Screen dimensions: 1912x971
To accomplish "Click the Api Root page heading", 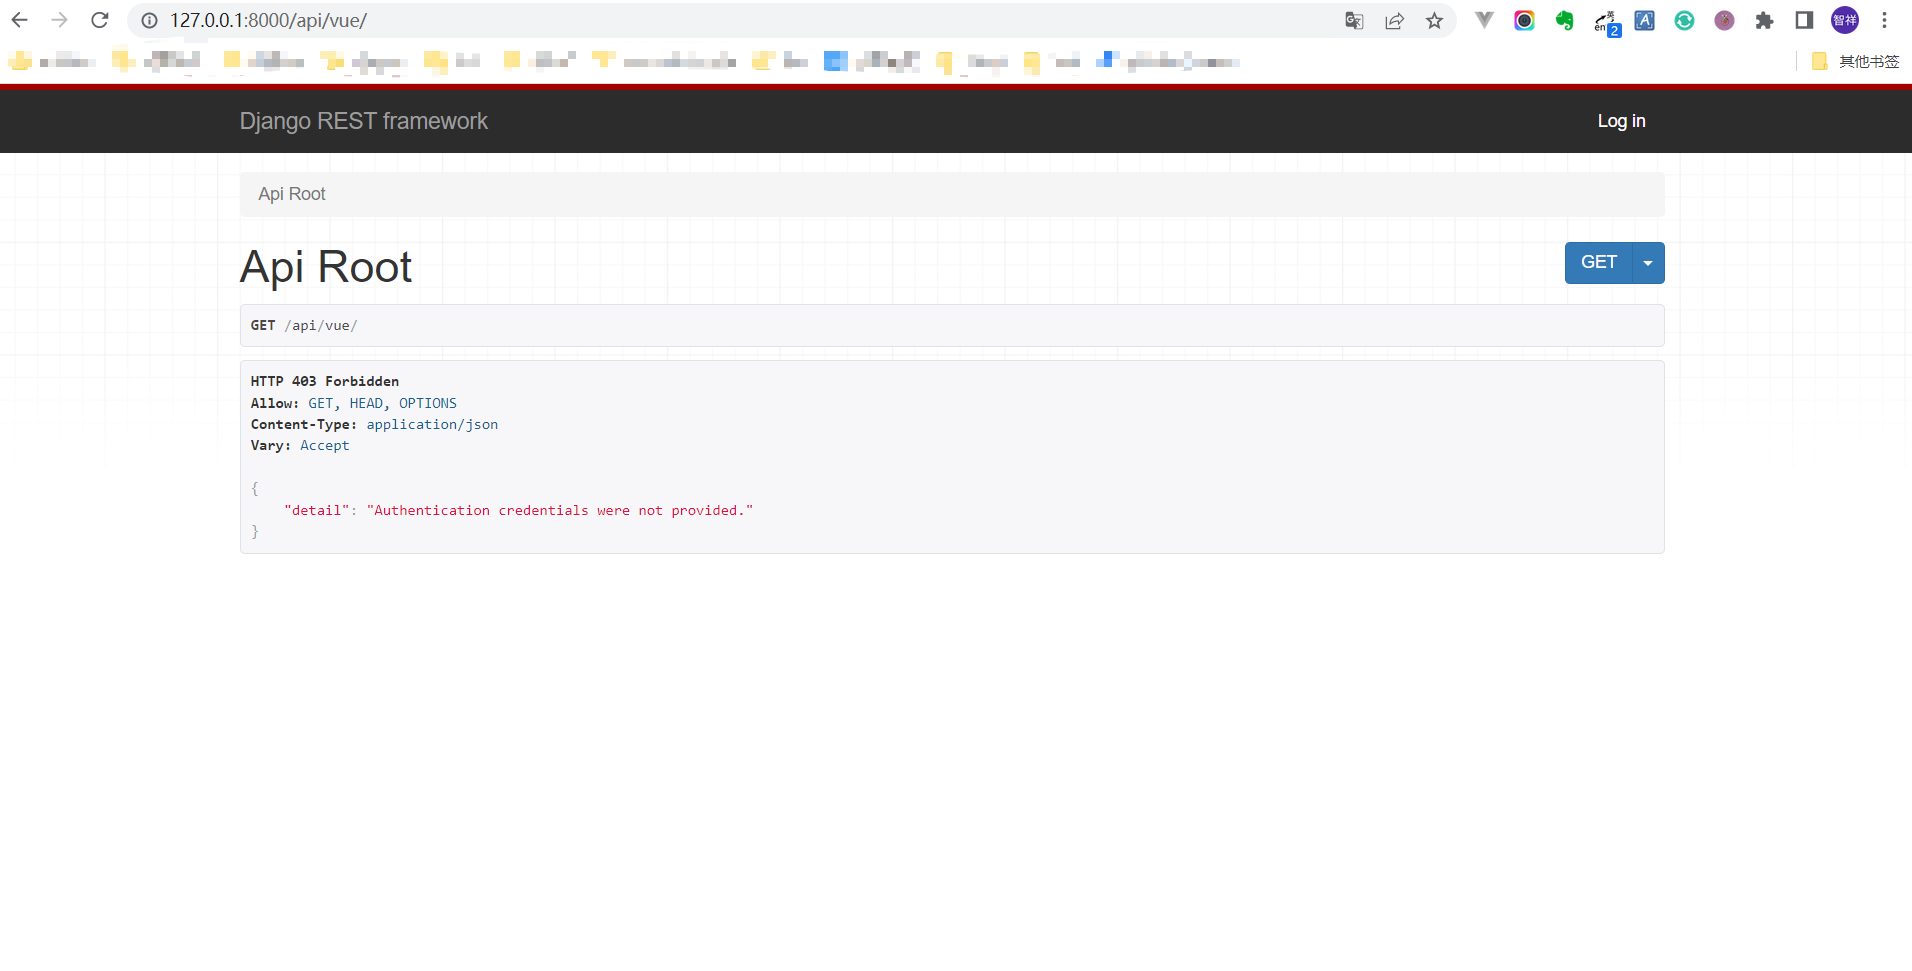I will (326, 267).
